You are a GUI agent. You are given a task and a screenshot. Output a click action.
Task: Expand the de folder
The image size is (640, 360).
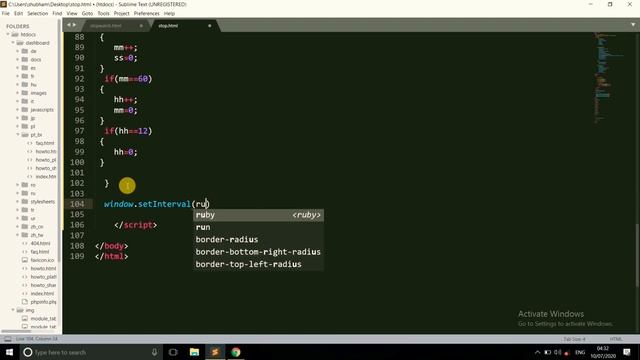[x=18, y=51]
